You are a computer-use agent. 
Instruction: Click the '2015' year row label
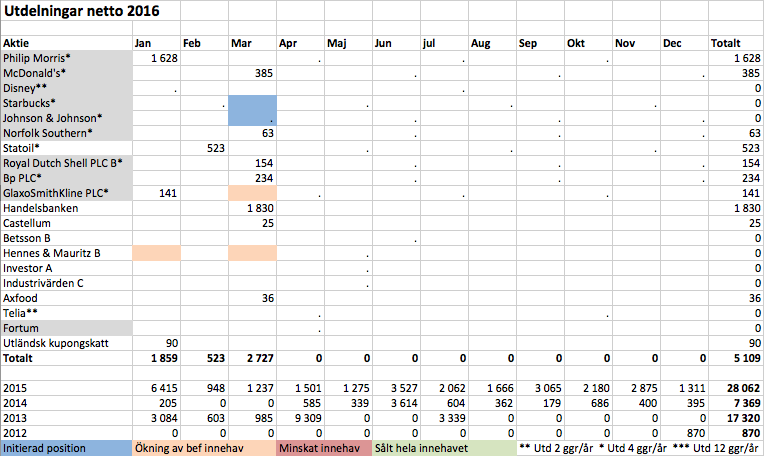66,388
